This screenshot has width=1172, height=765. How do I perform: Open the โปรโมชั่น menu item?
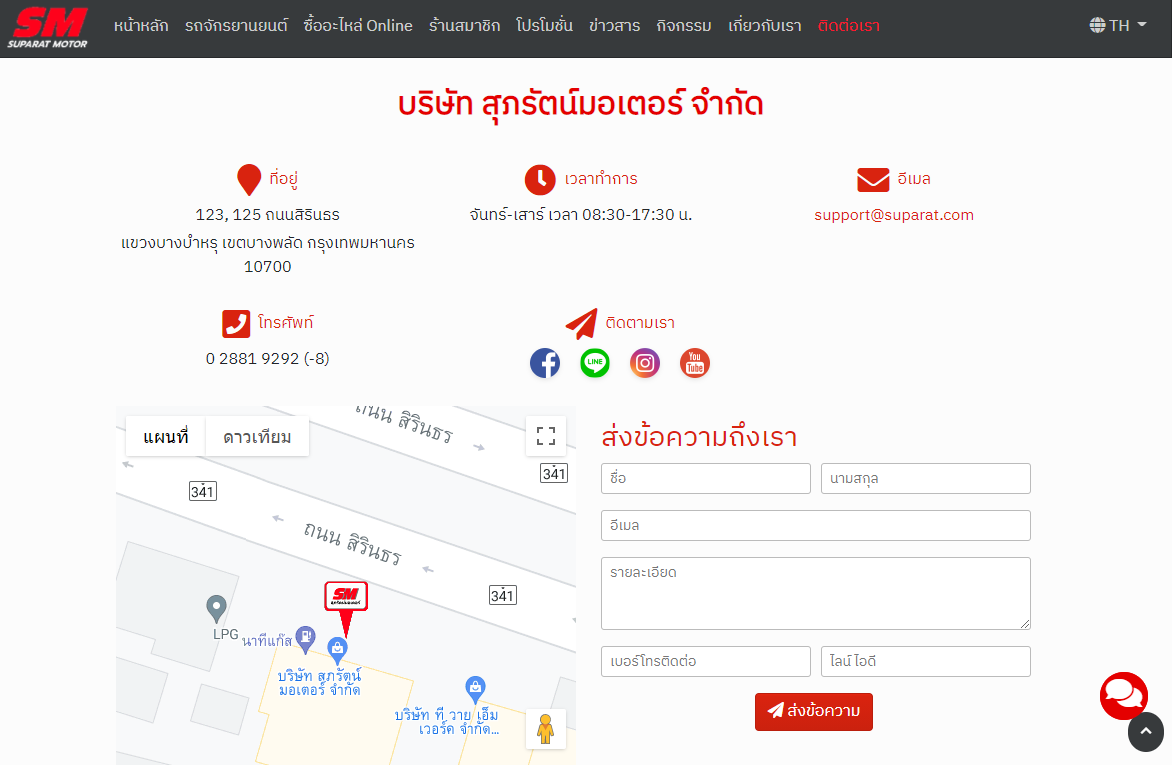(x=544, y=26)
